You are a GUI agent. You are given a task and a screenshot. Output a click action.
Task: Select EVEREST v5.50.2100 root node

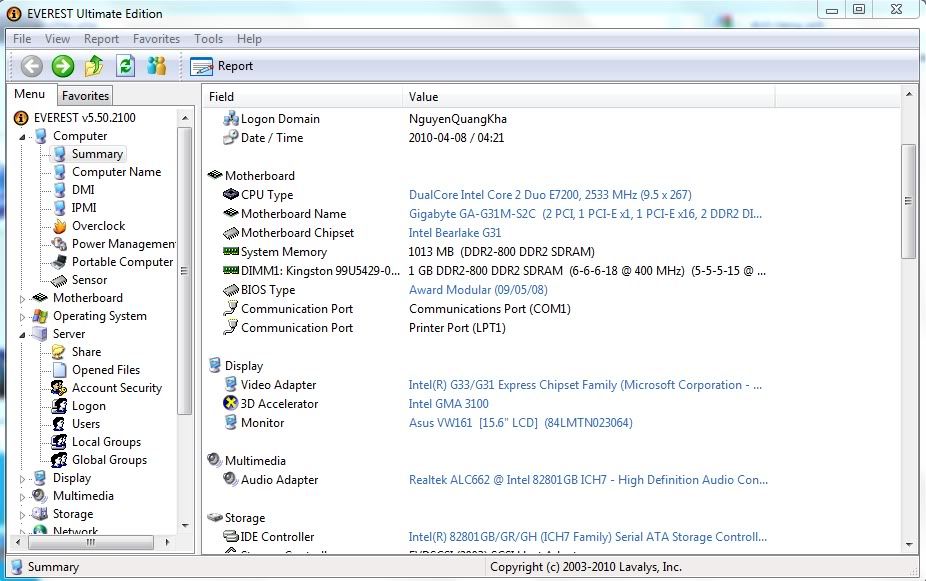coord(84,117)
